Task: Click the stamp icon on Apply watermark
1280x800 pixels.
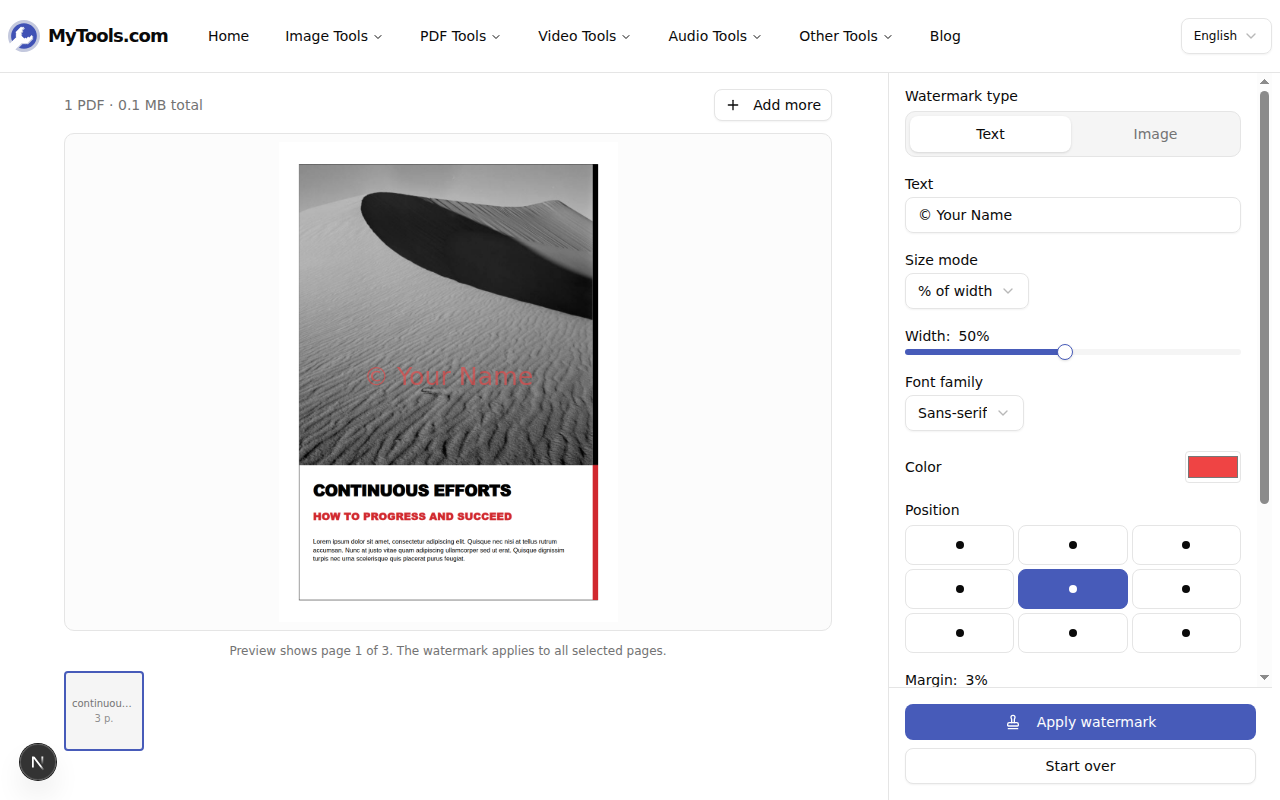Action: tap(1013, 722)
